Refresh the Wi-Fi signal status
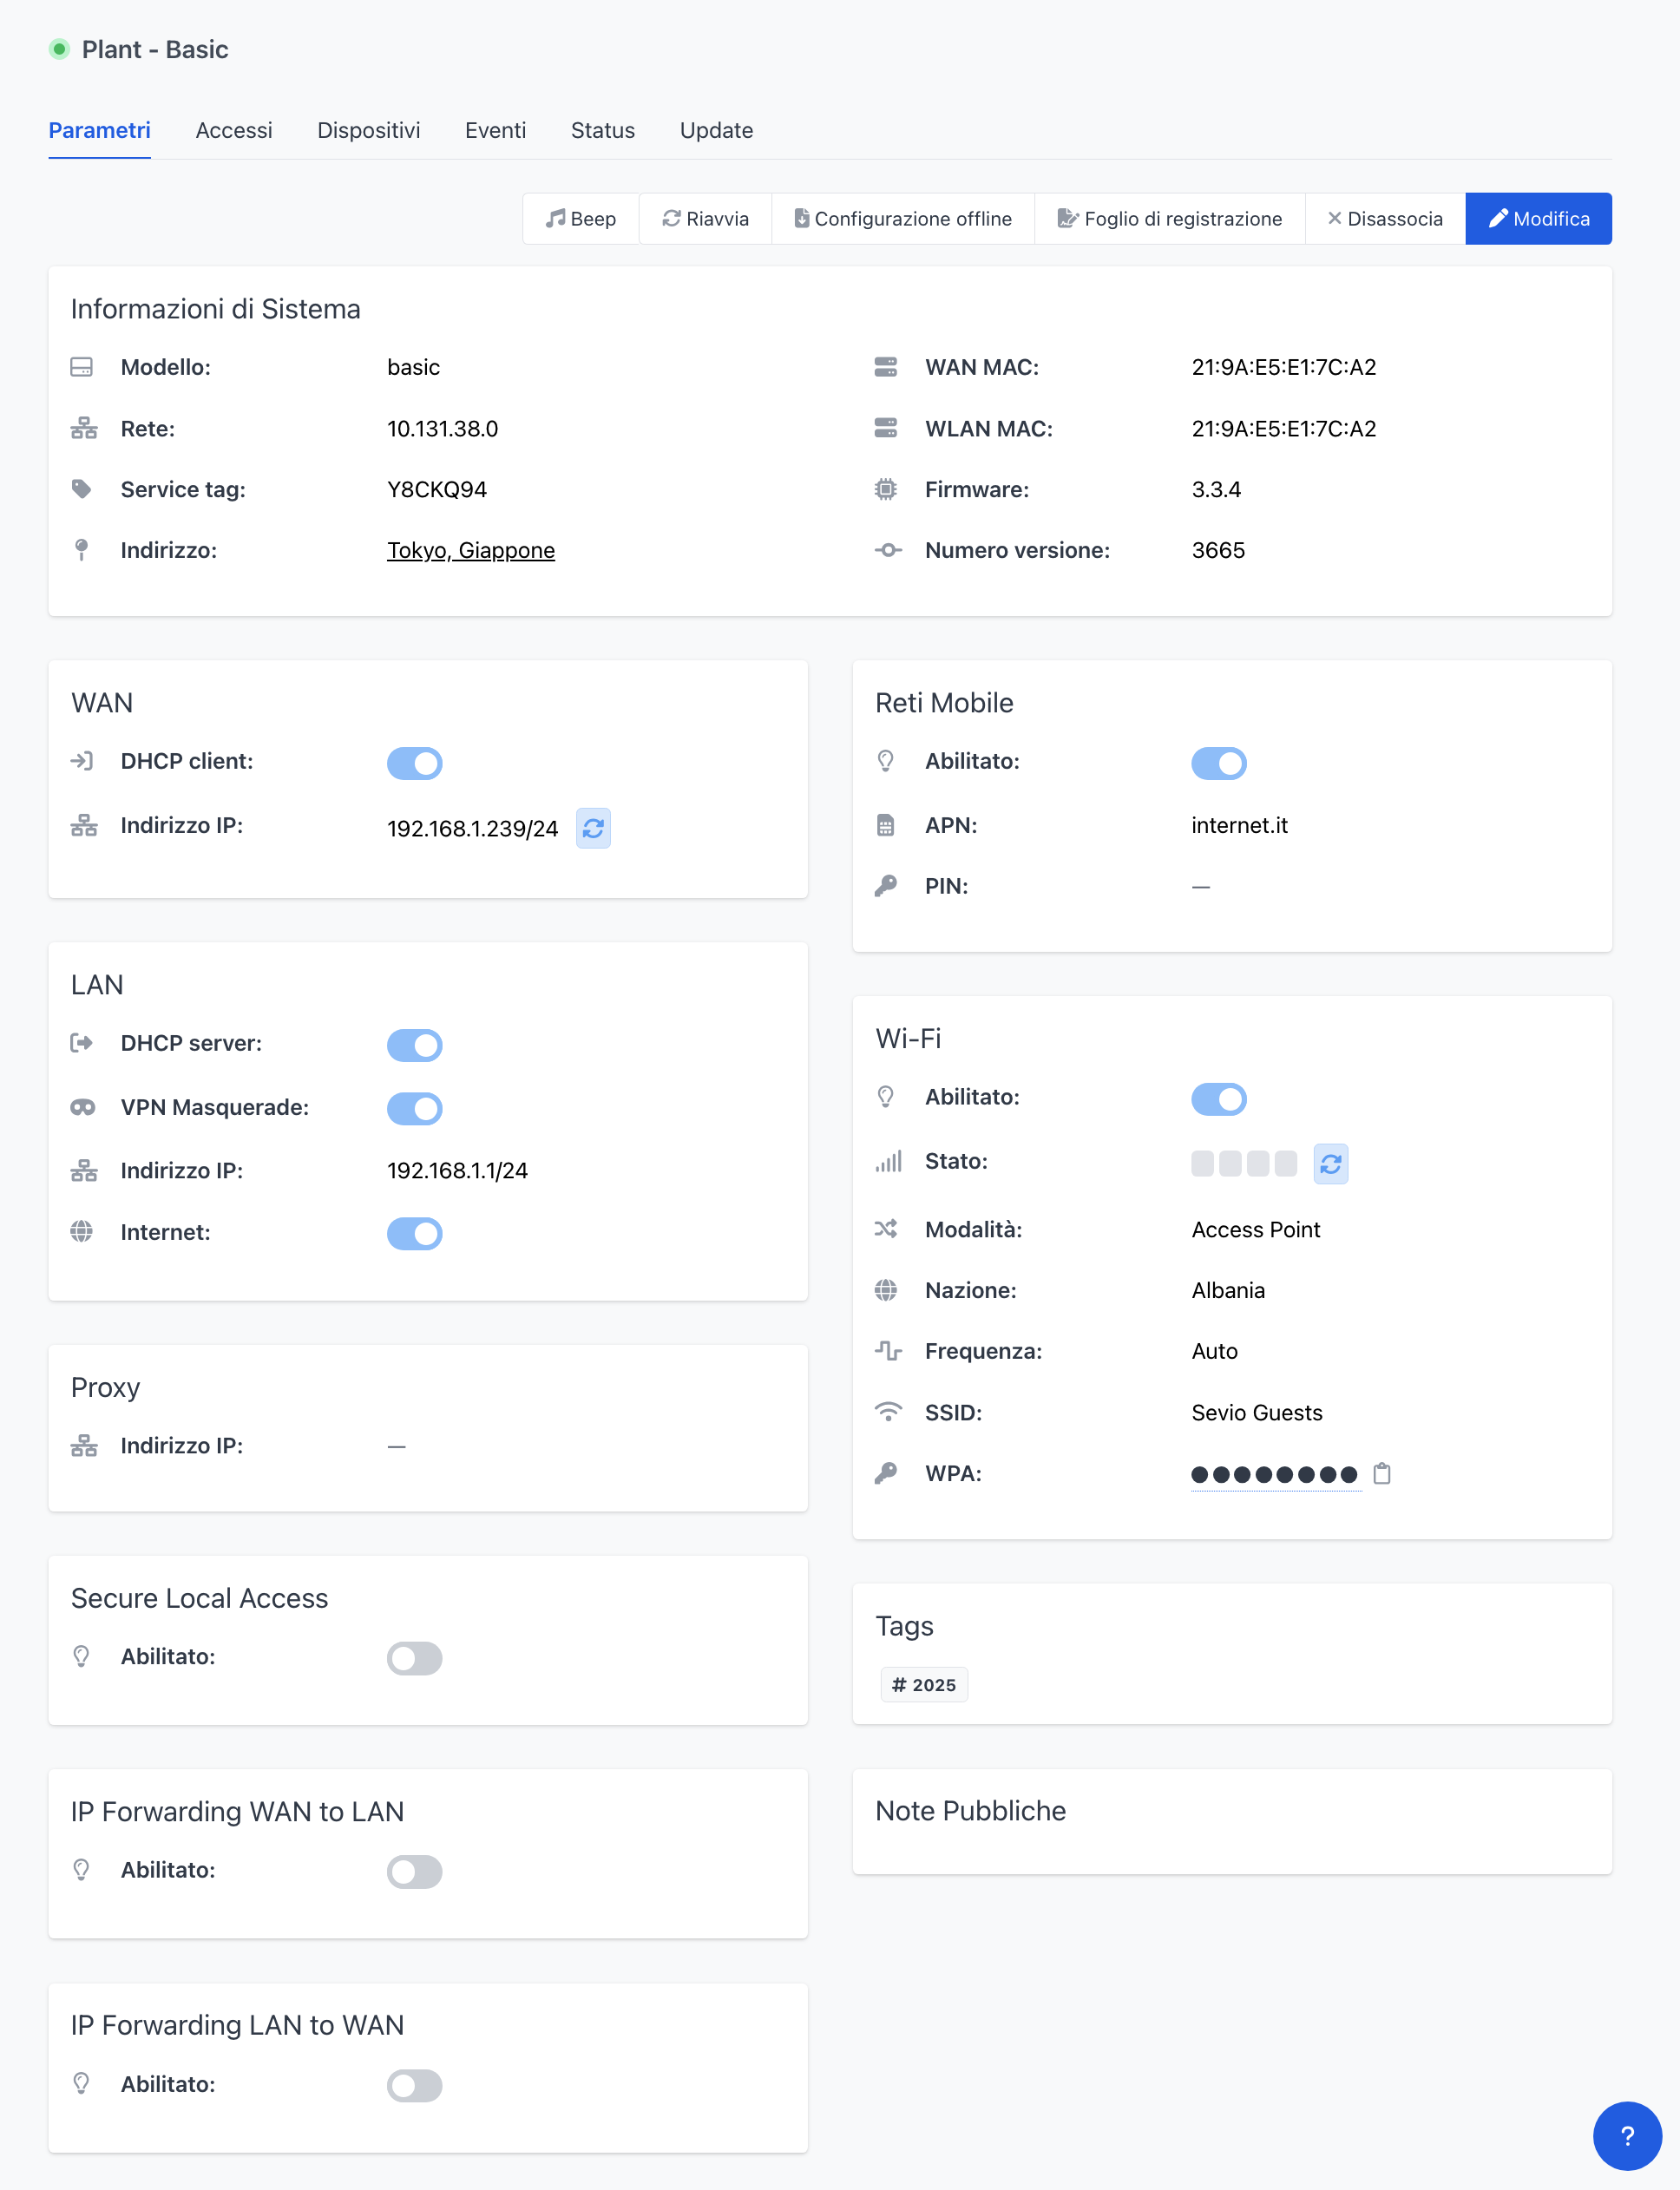Image resolution: width=1680 pixels, height=2190 pixels. click(x=1330, y=1164)
